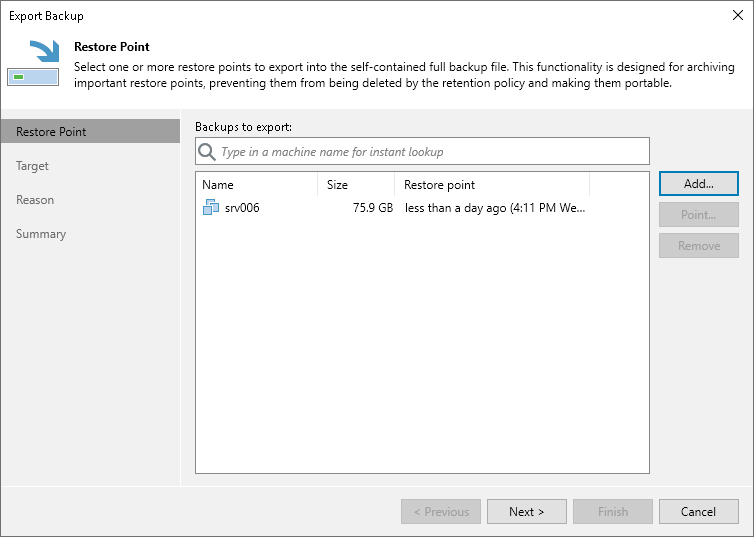Cancel the export backup wizard

[x=698, y=512]
